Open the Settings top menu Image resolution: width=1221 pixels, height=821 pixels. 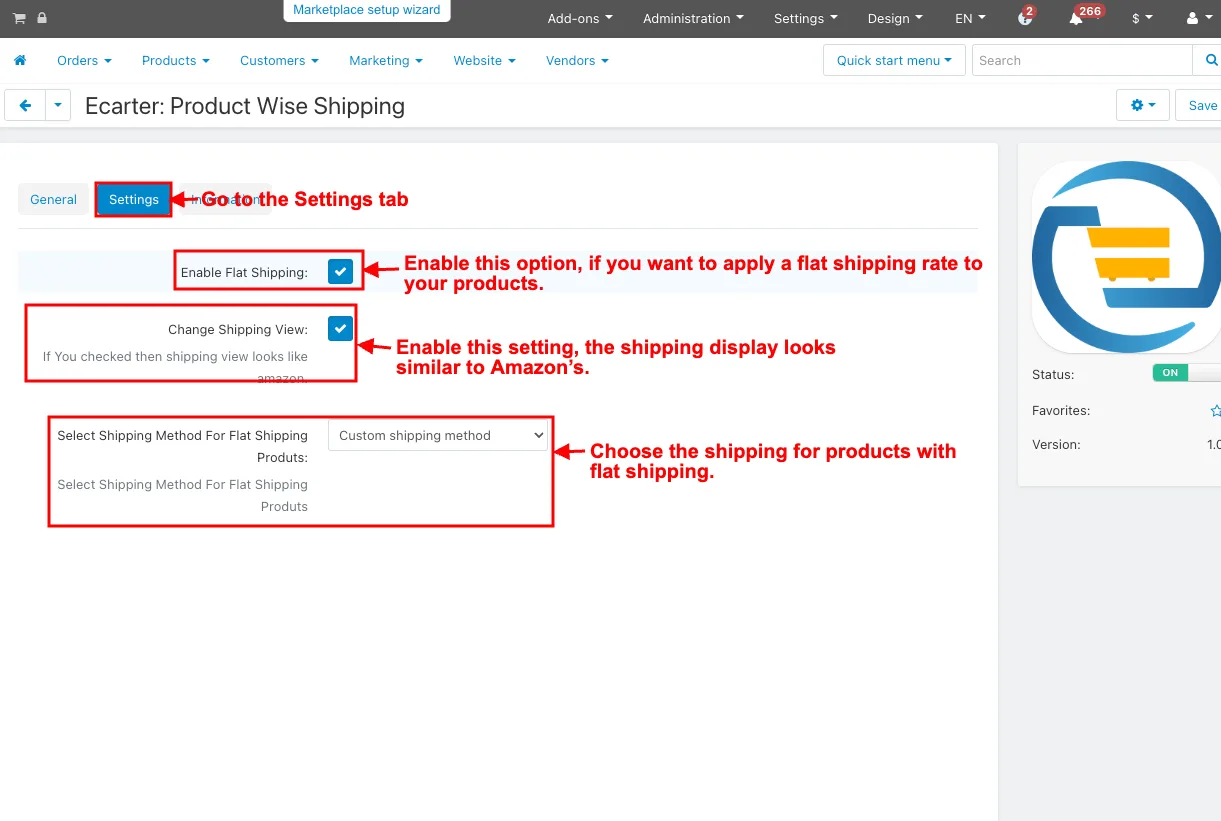tap(806, 18)
